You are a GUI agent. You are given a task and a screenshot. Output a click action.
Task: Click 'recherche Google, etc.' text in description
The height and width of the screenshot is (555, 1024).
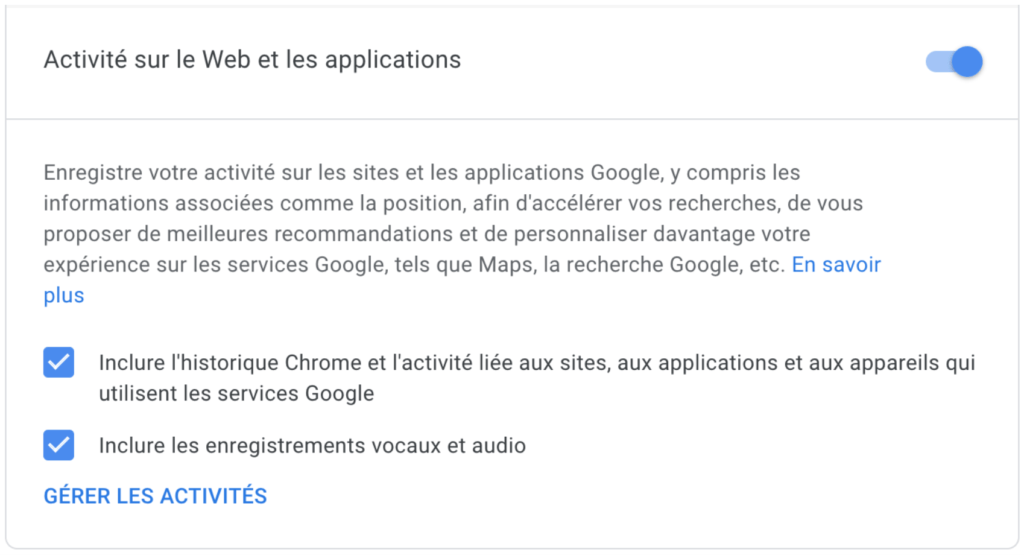point(688,265)
